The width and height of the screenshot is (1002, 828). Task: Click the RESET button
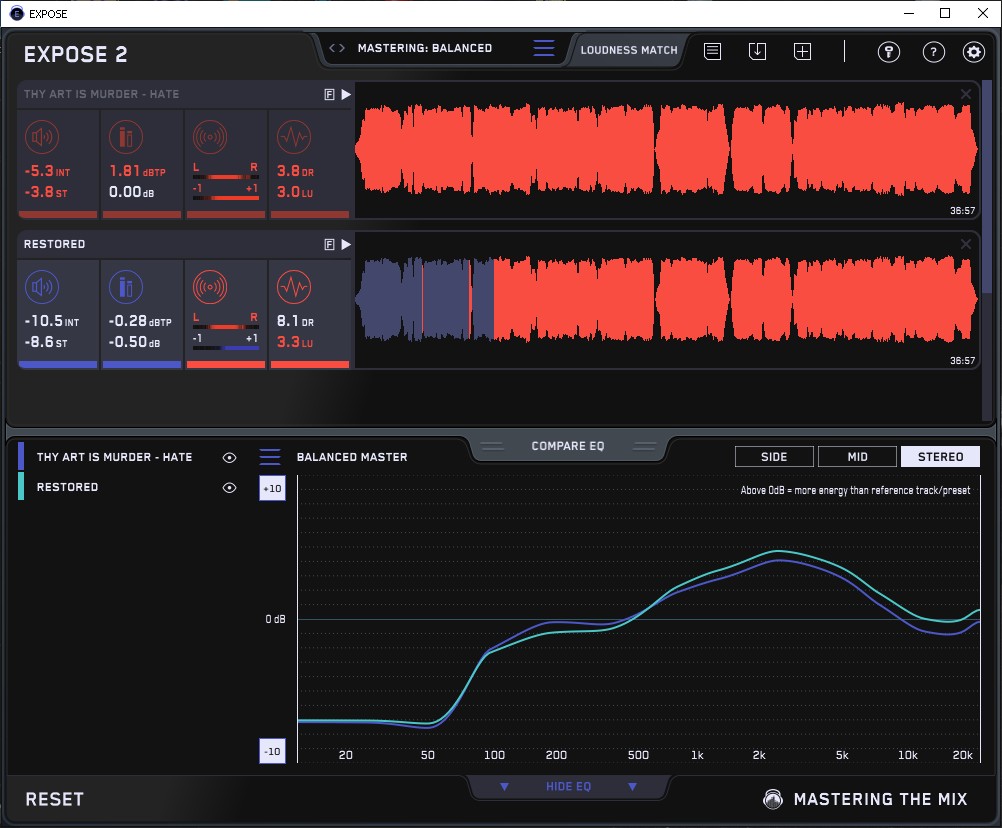(55, 799)
